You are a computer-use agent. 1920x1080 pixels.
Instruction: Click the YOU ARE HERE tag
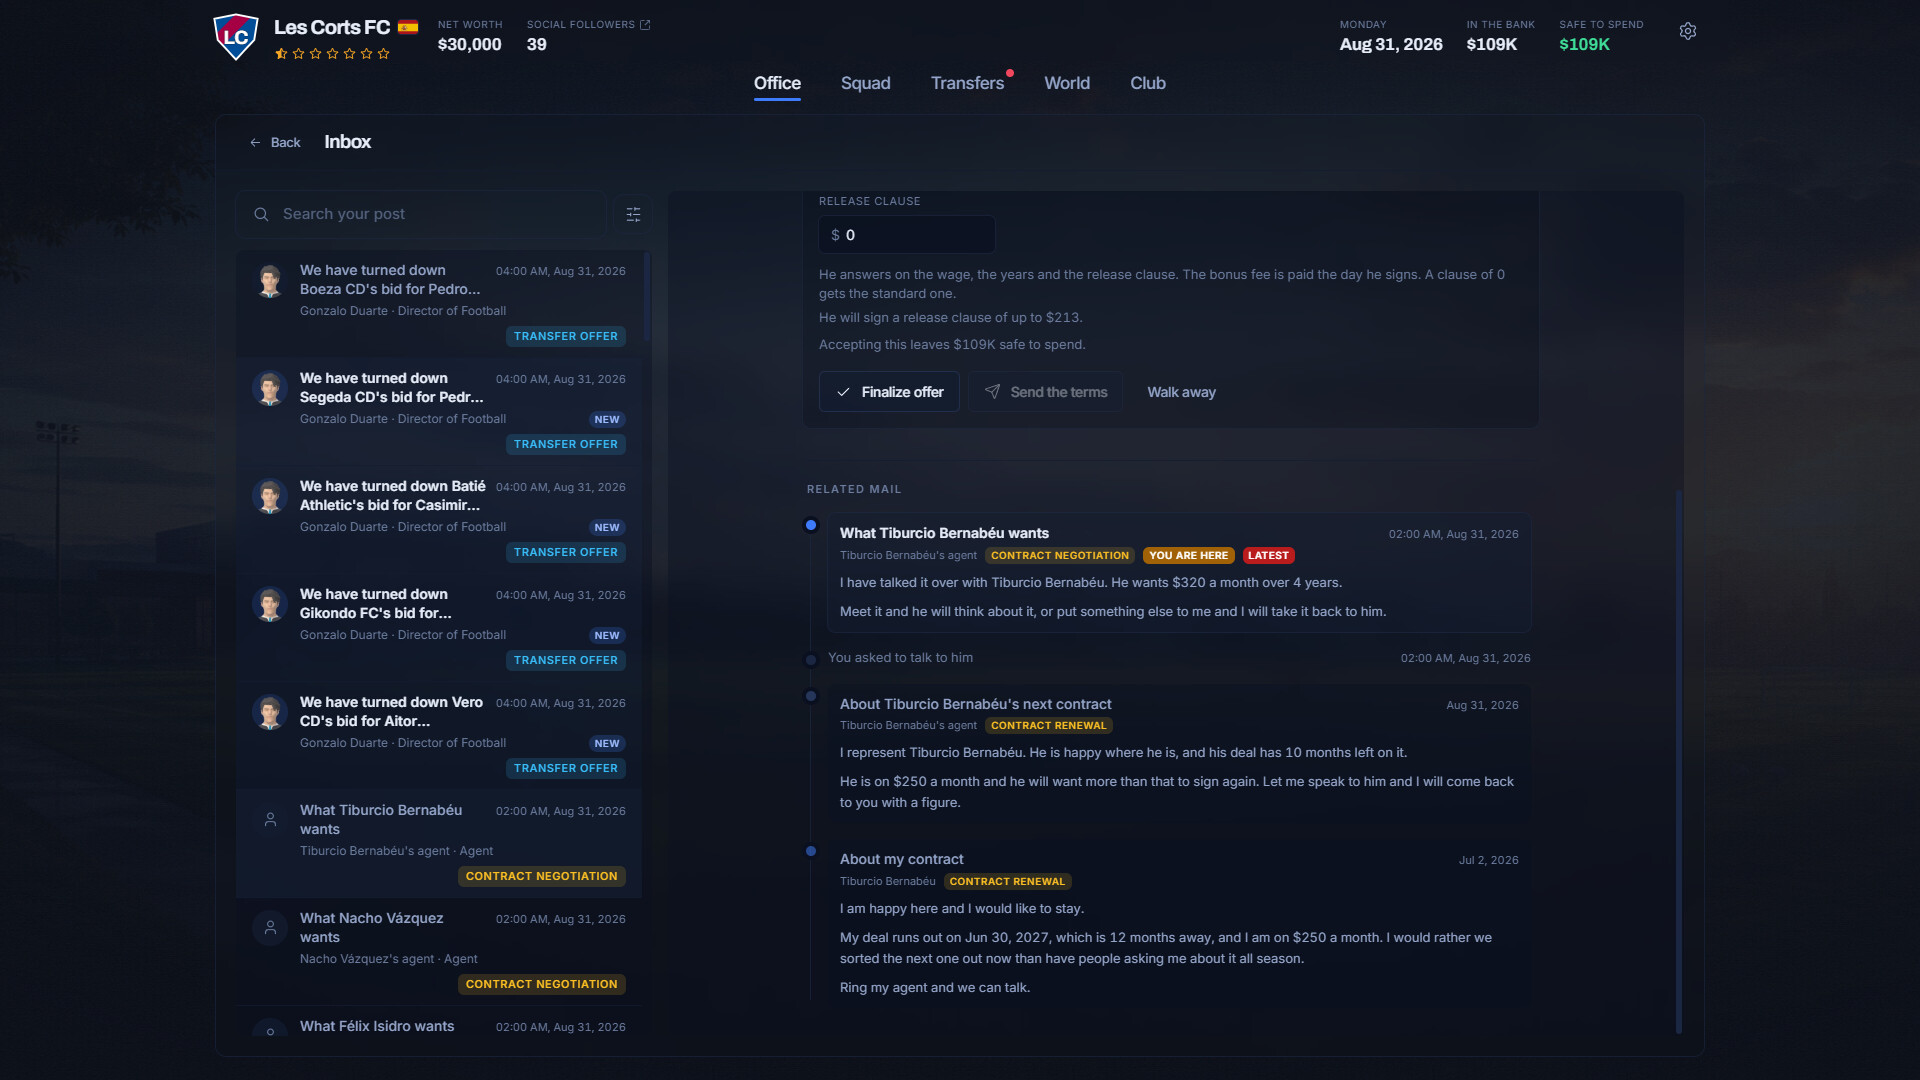click(x=1188, y=556)
